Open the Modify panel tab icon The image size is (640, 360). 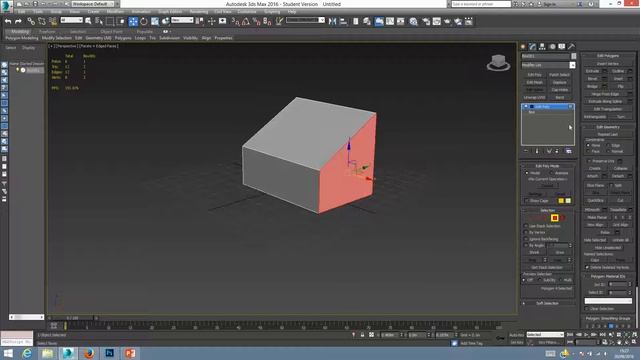pyautogui.click(x=532, y=47)
